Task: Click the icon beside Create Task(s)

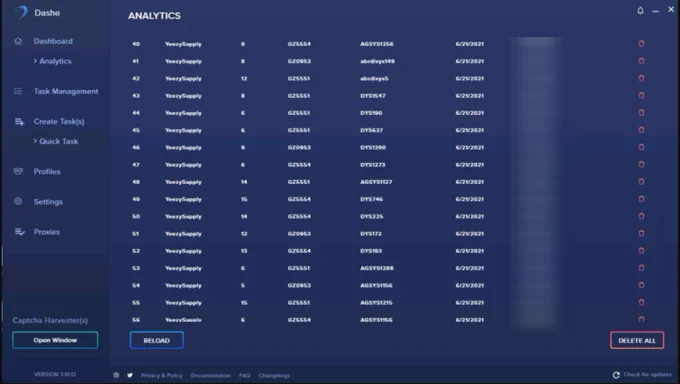Action: tap(20, 121)
